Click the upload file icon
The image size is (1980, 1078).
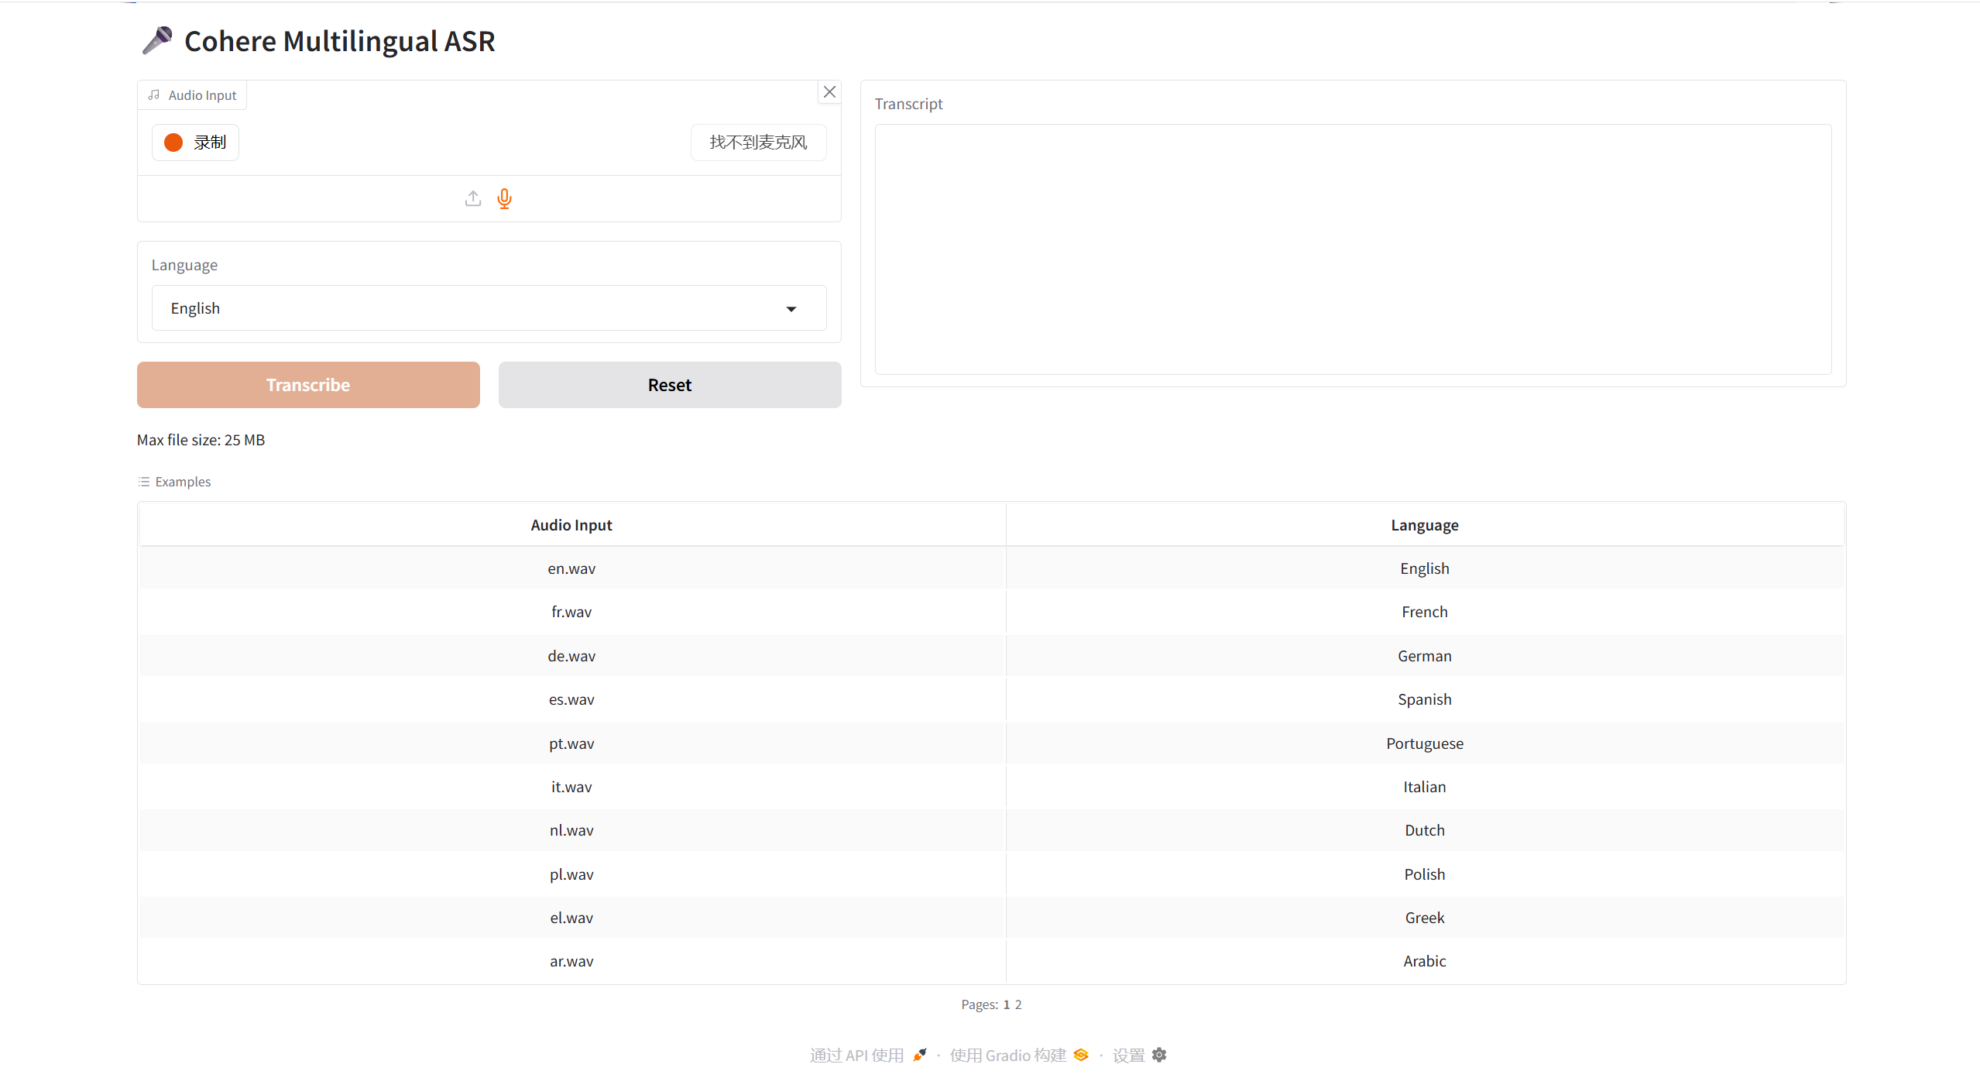point(473,199)
